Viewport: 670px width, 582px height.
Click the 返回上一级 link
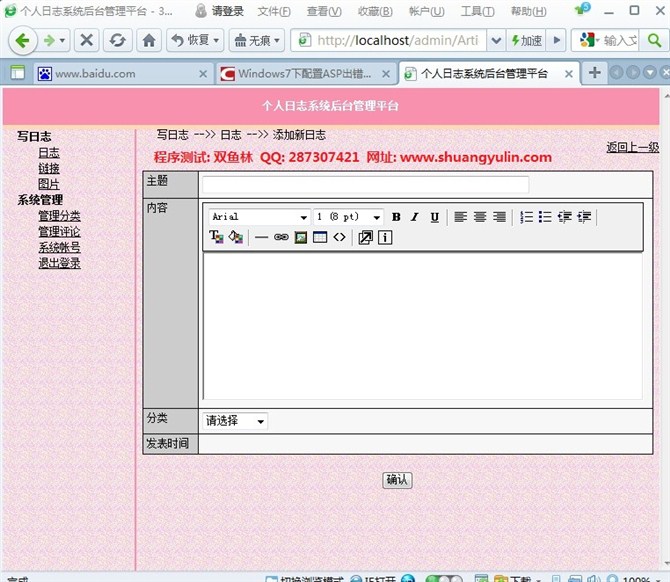(x=632, y=147)
